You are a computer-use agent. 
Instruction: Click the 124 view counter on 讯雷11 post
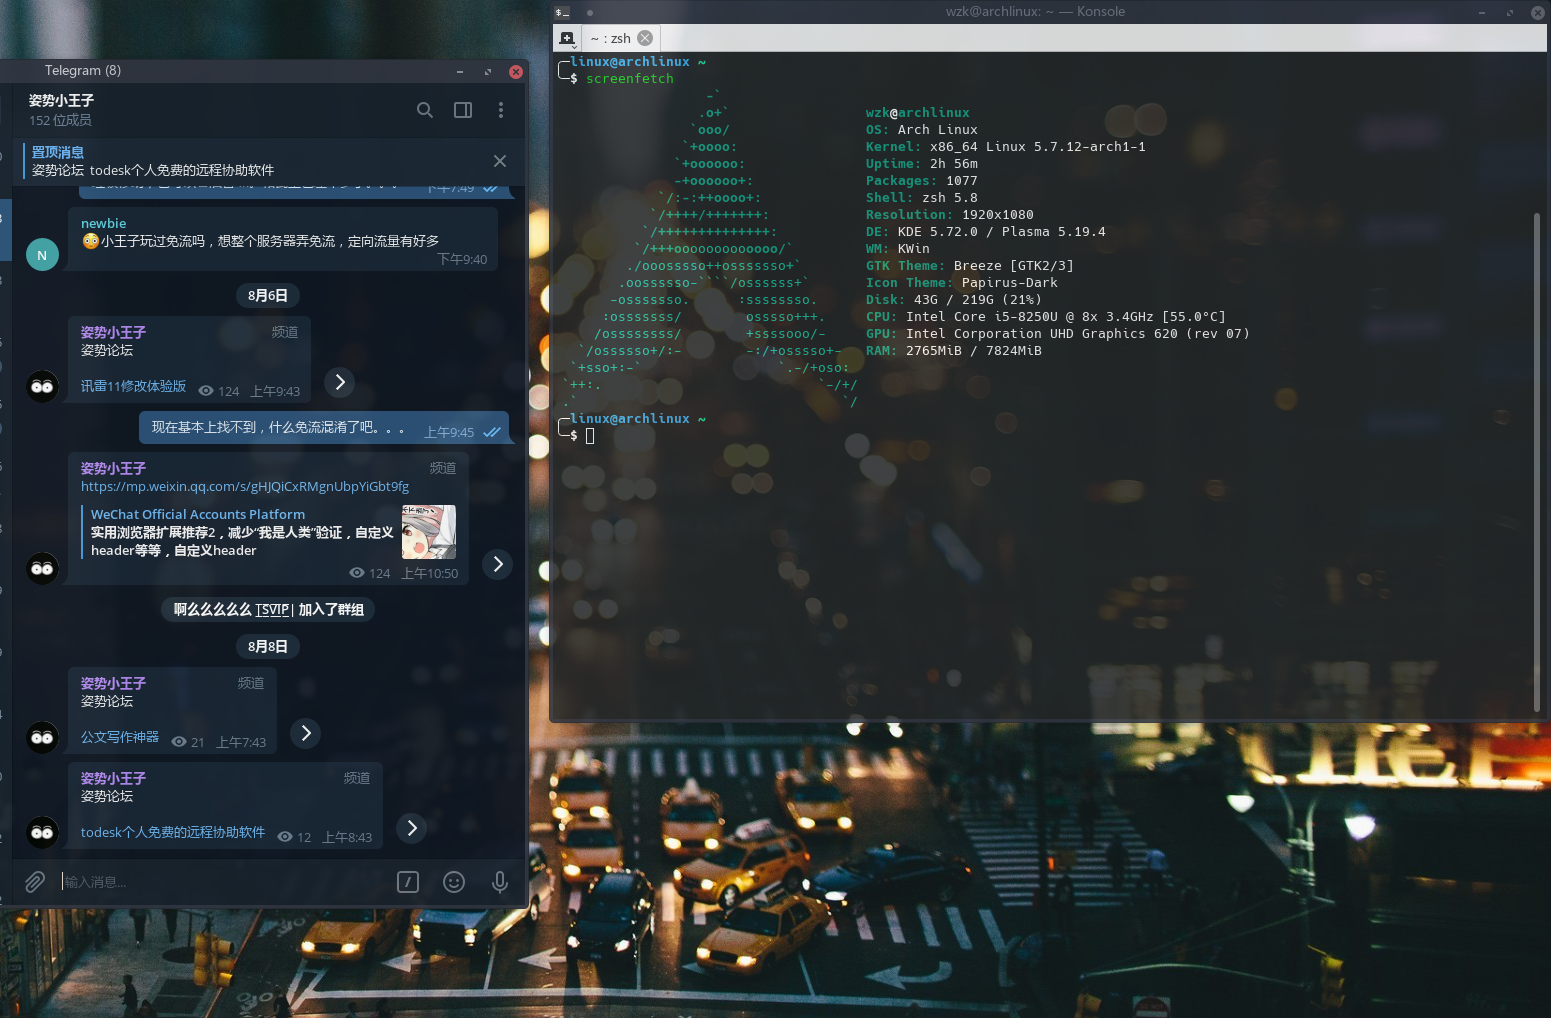pos(220,391)
